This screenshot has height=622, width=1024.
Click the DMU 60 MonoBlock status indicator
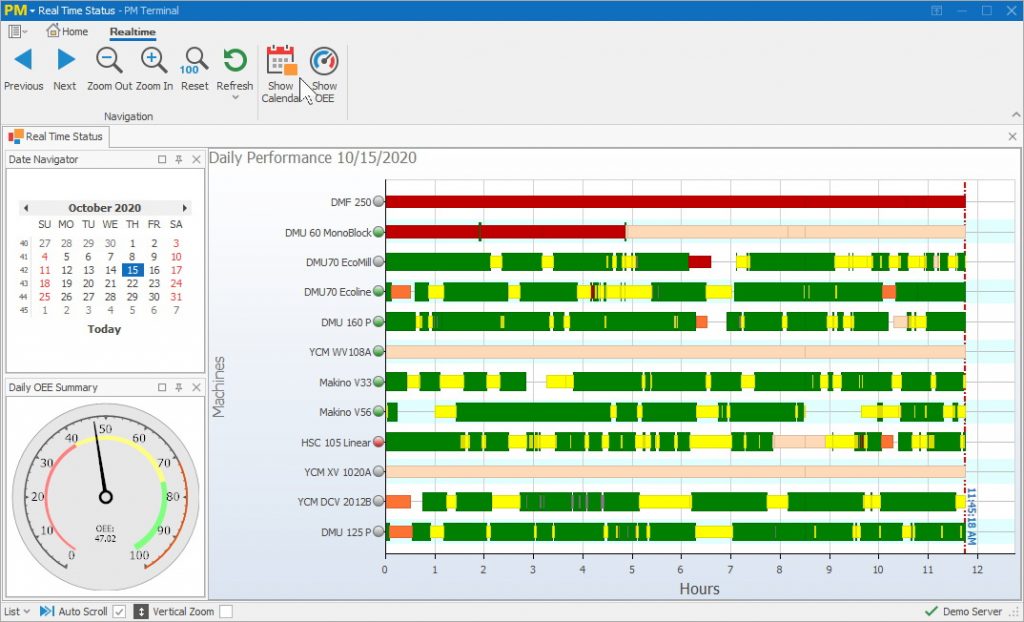(378, 231)
